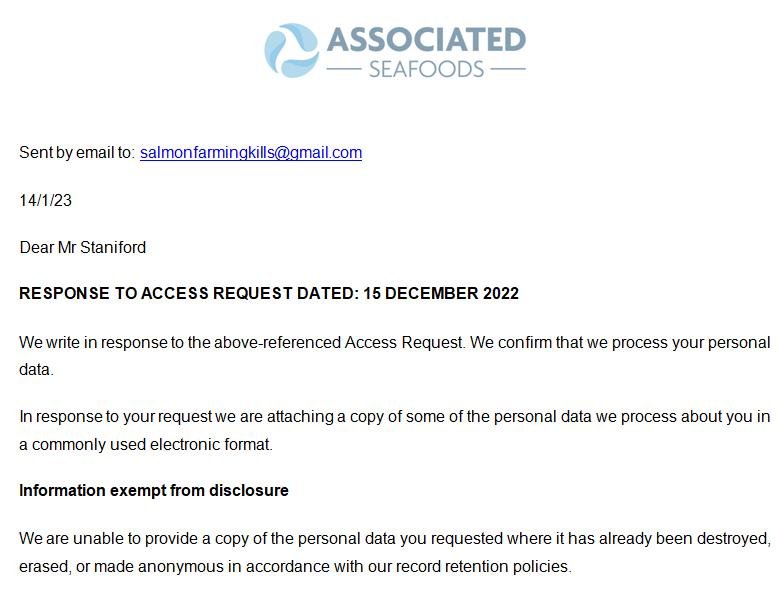Click the 'Information exempt from disclosure' subheading
781x591 pixels.
(x=154, y=491)
